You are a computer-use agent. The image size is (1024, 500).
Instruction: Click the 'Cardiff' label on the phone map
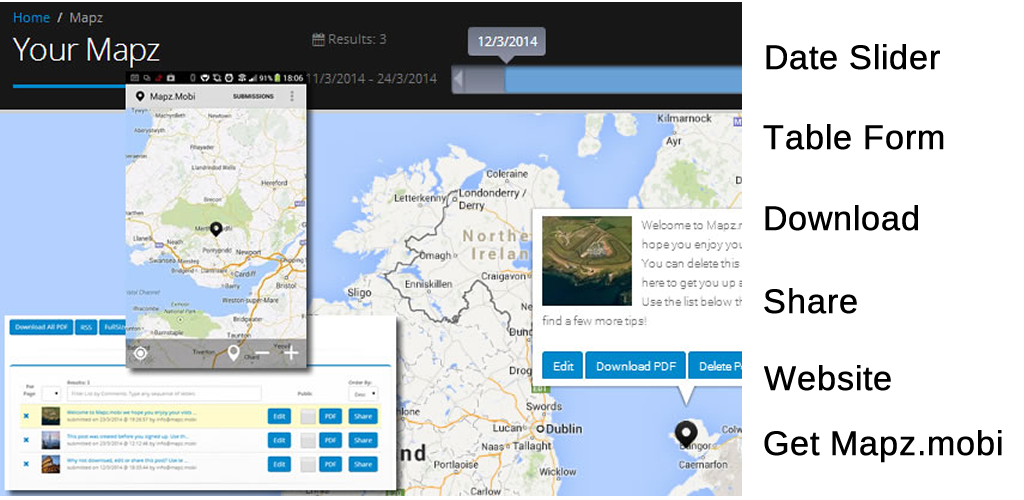(244, 273)
